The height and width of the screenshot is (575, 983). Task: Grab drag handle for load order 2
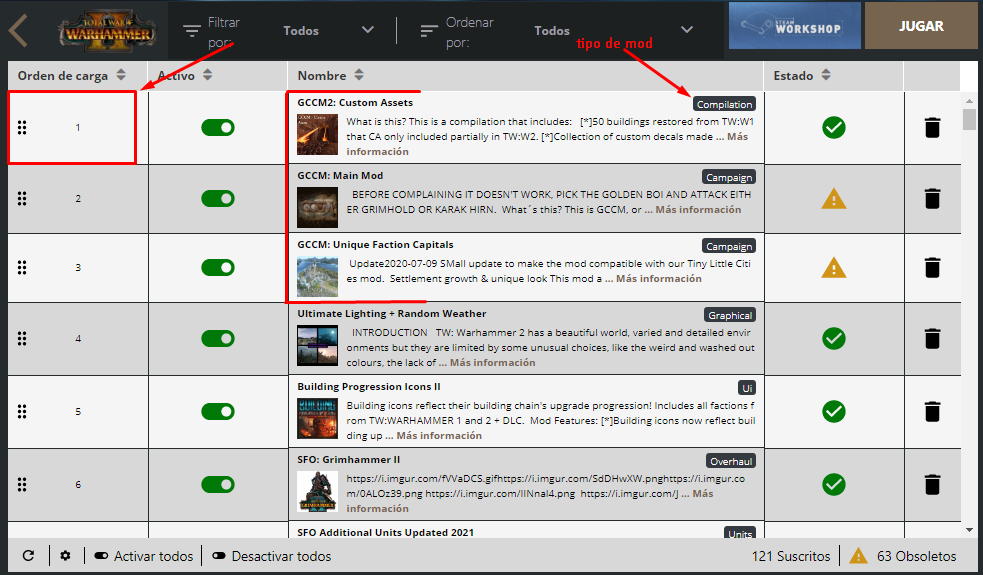pos(22,199)
